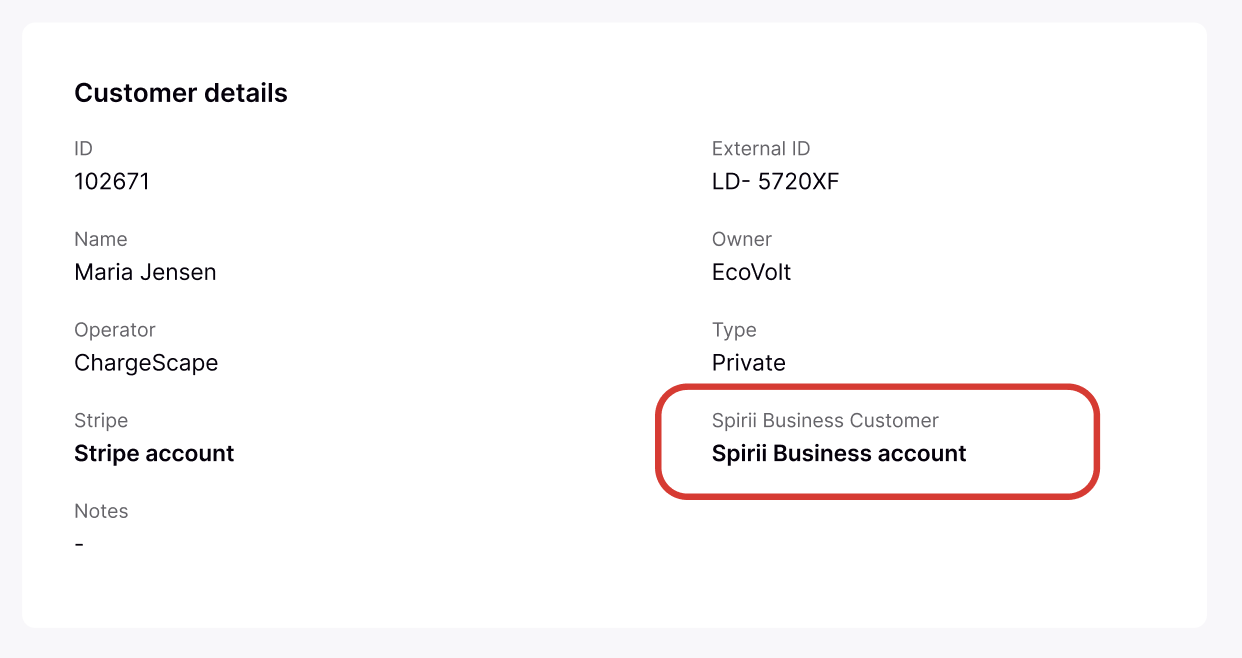This screenshot has height=658, width=1242.
Task: Click the owner value EcoVolt
Action: (751, 272)
